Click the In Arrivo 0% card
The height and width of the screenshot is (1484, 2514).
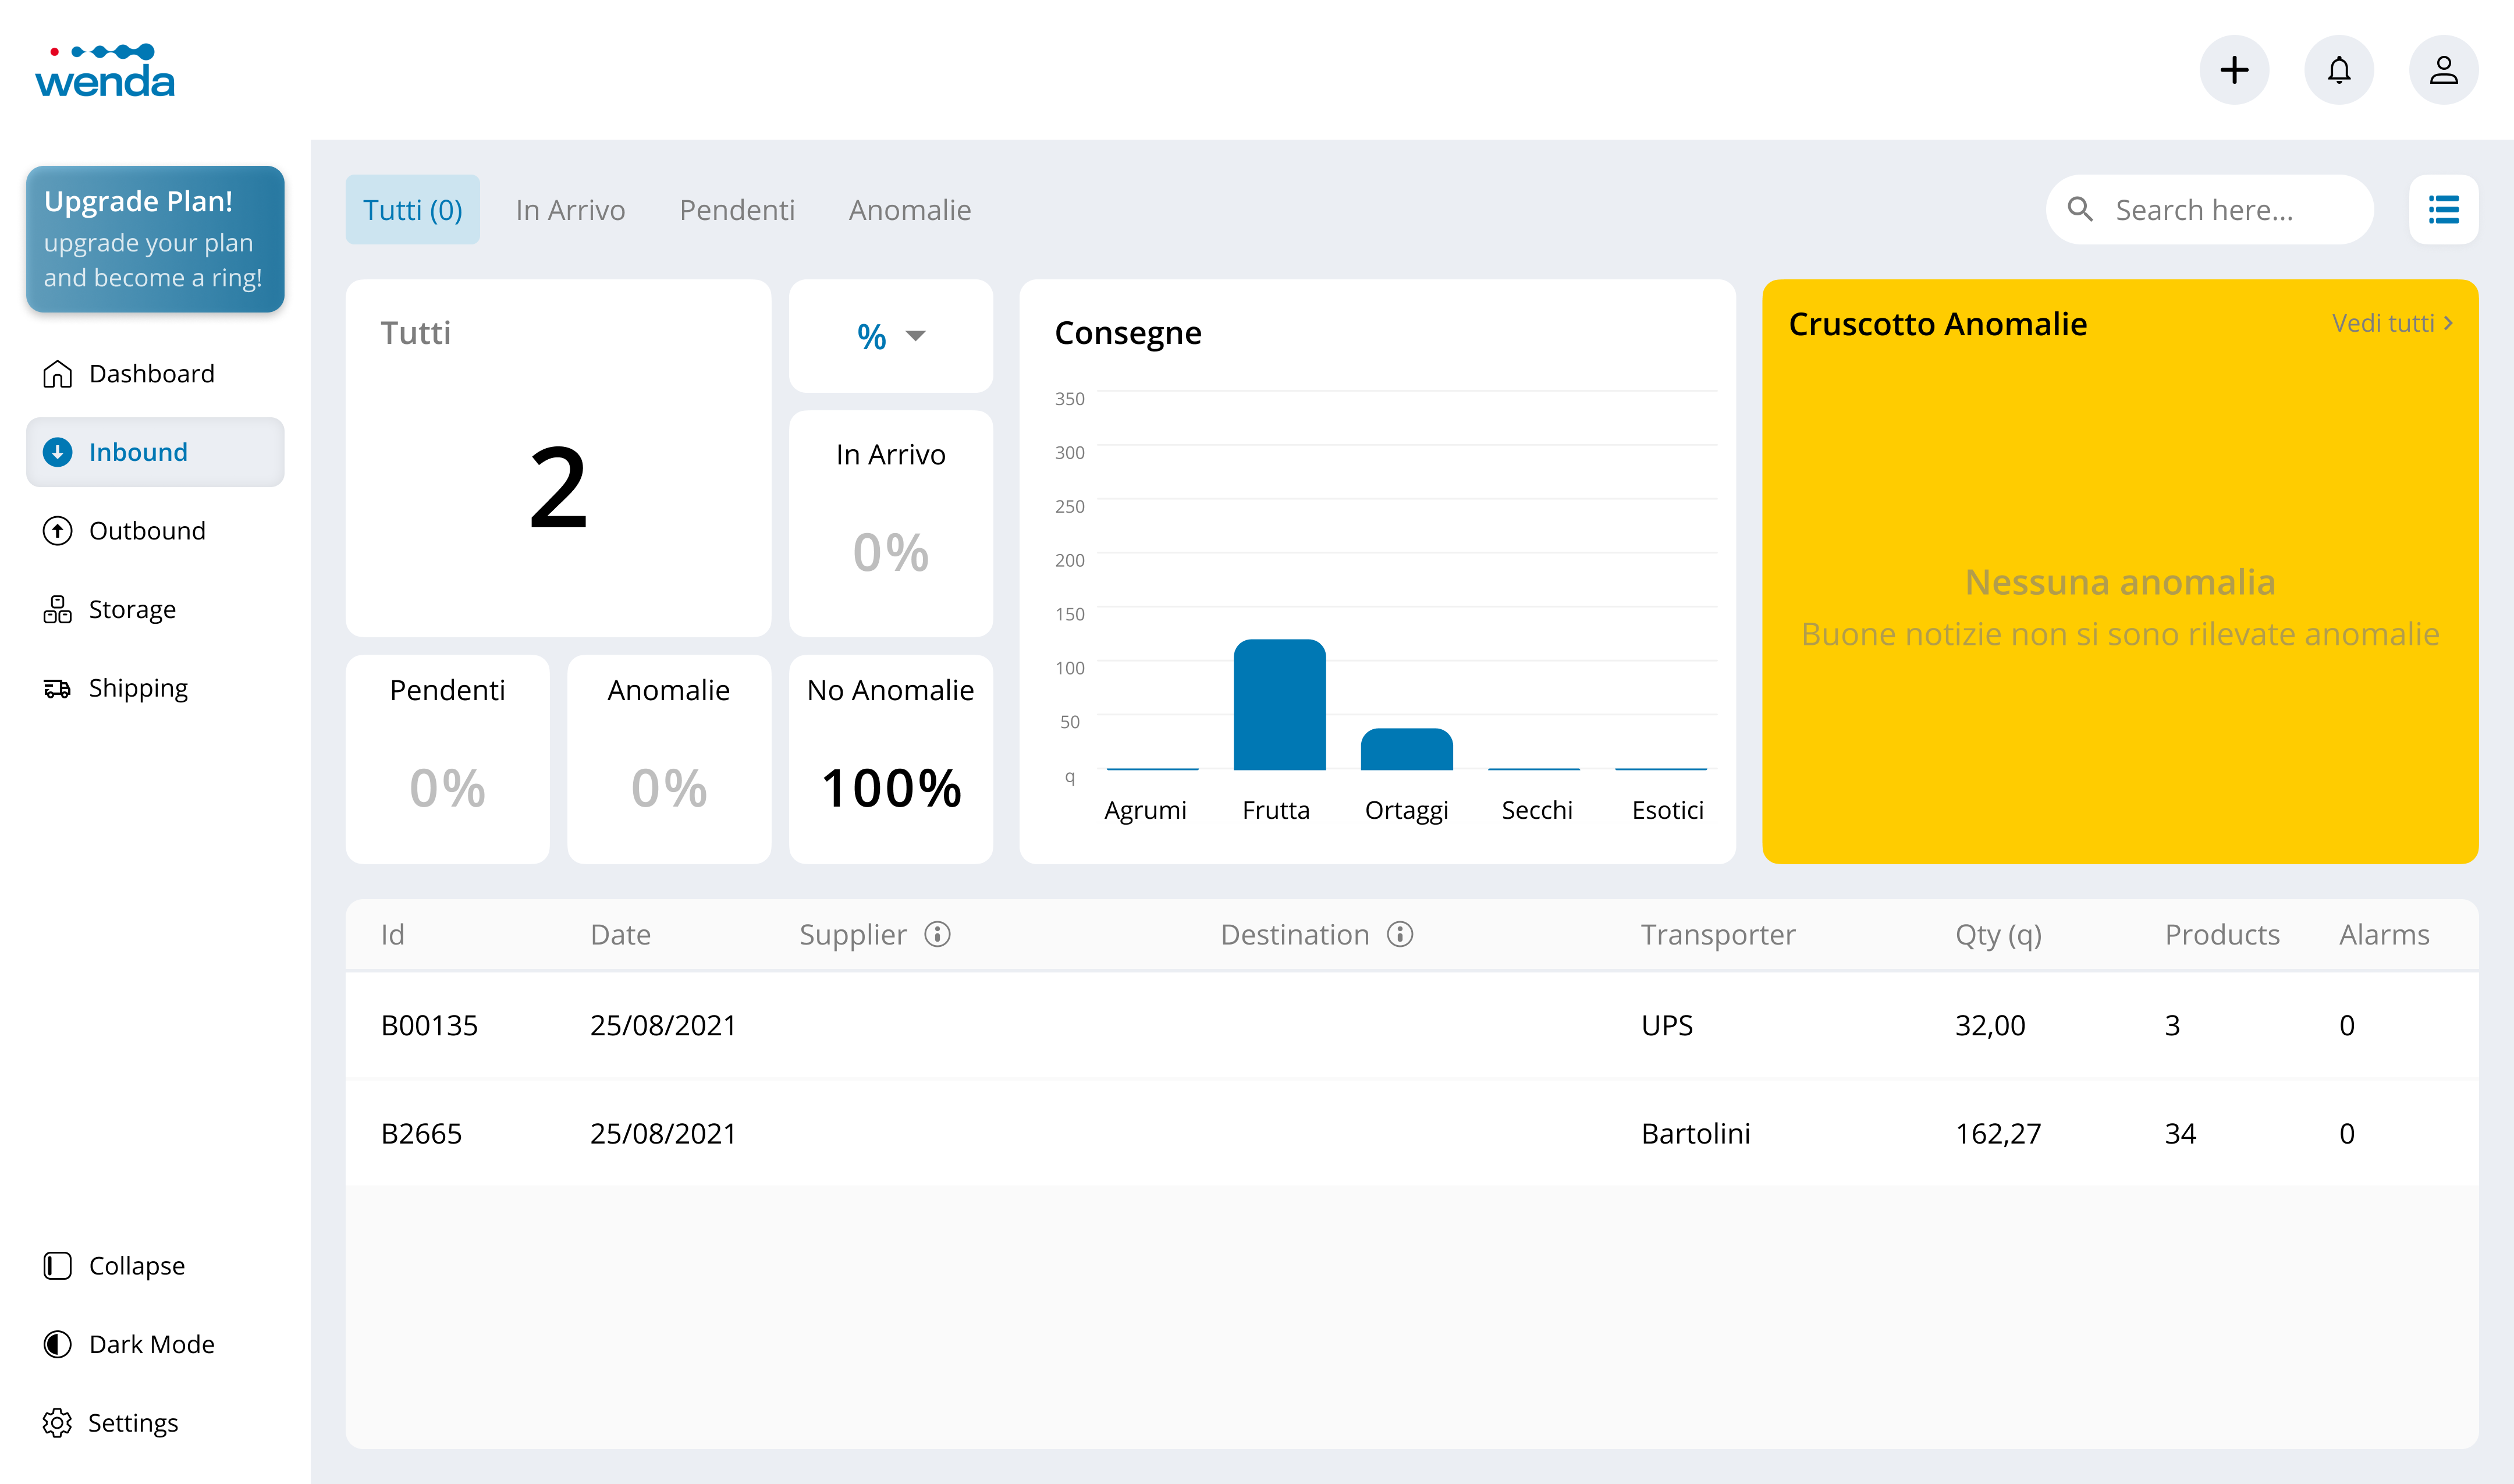891,524
